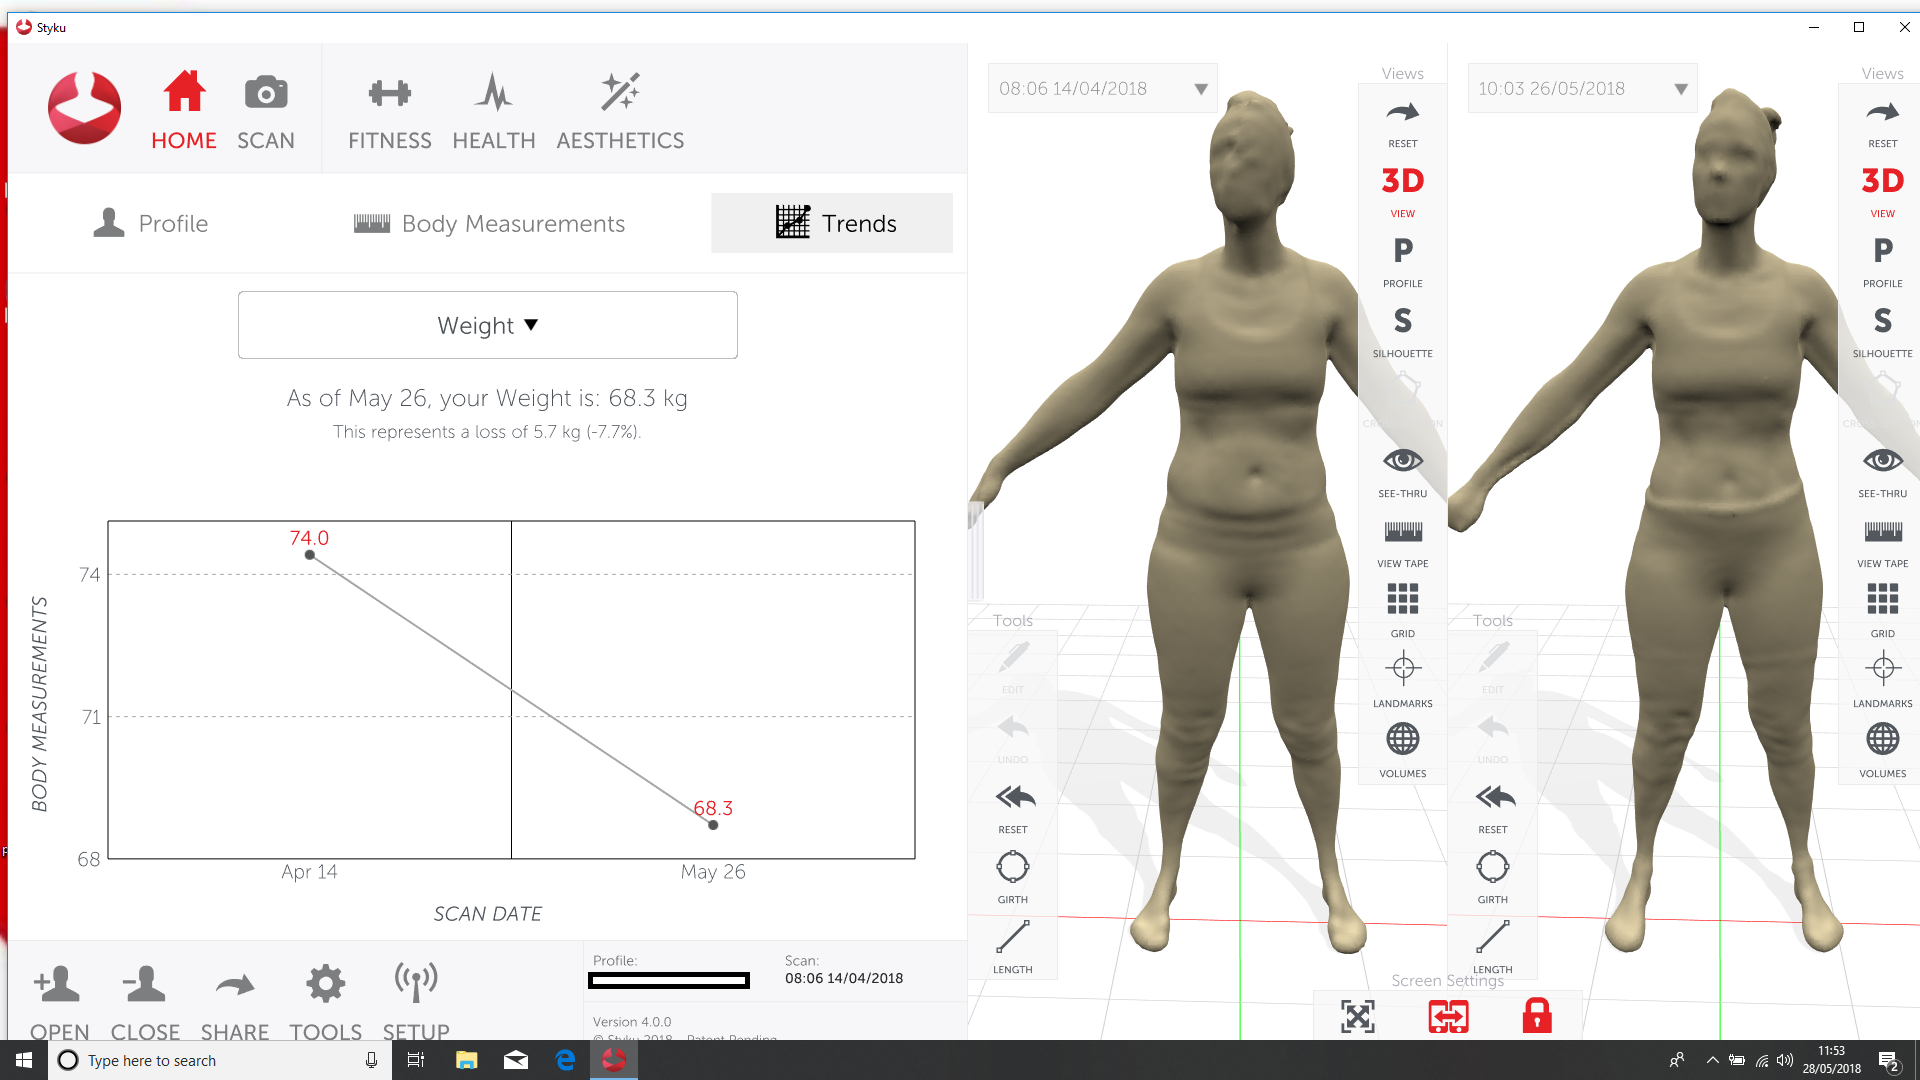
Task: Select the Length tool in left viewer
Action: (x=1012, y=947)
